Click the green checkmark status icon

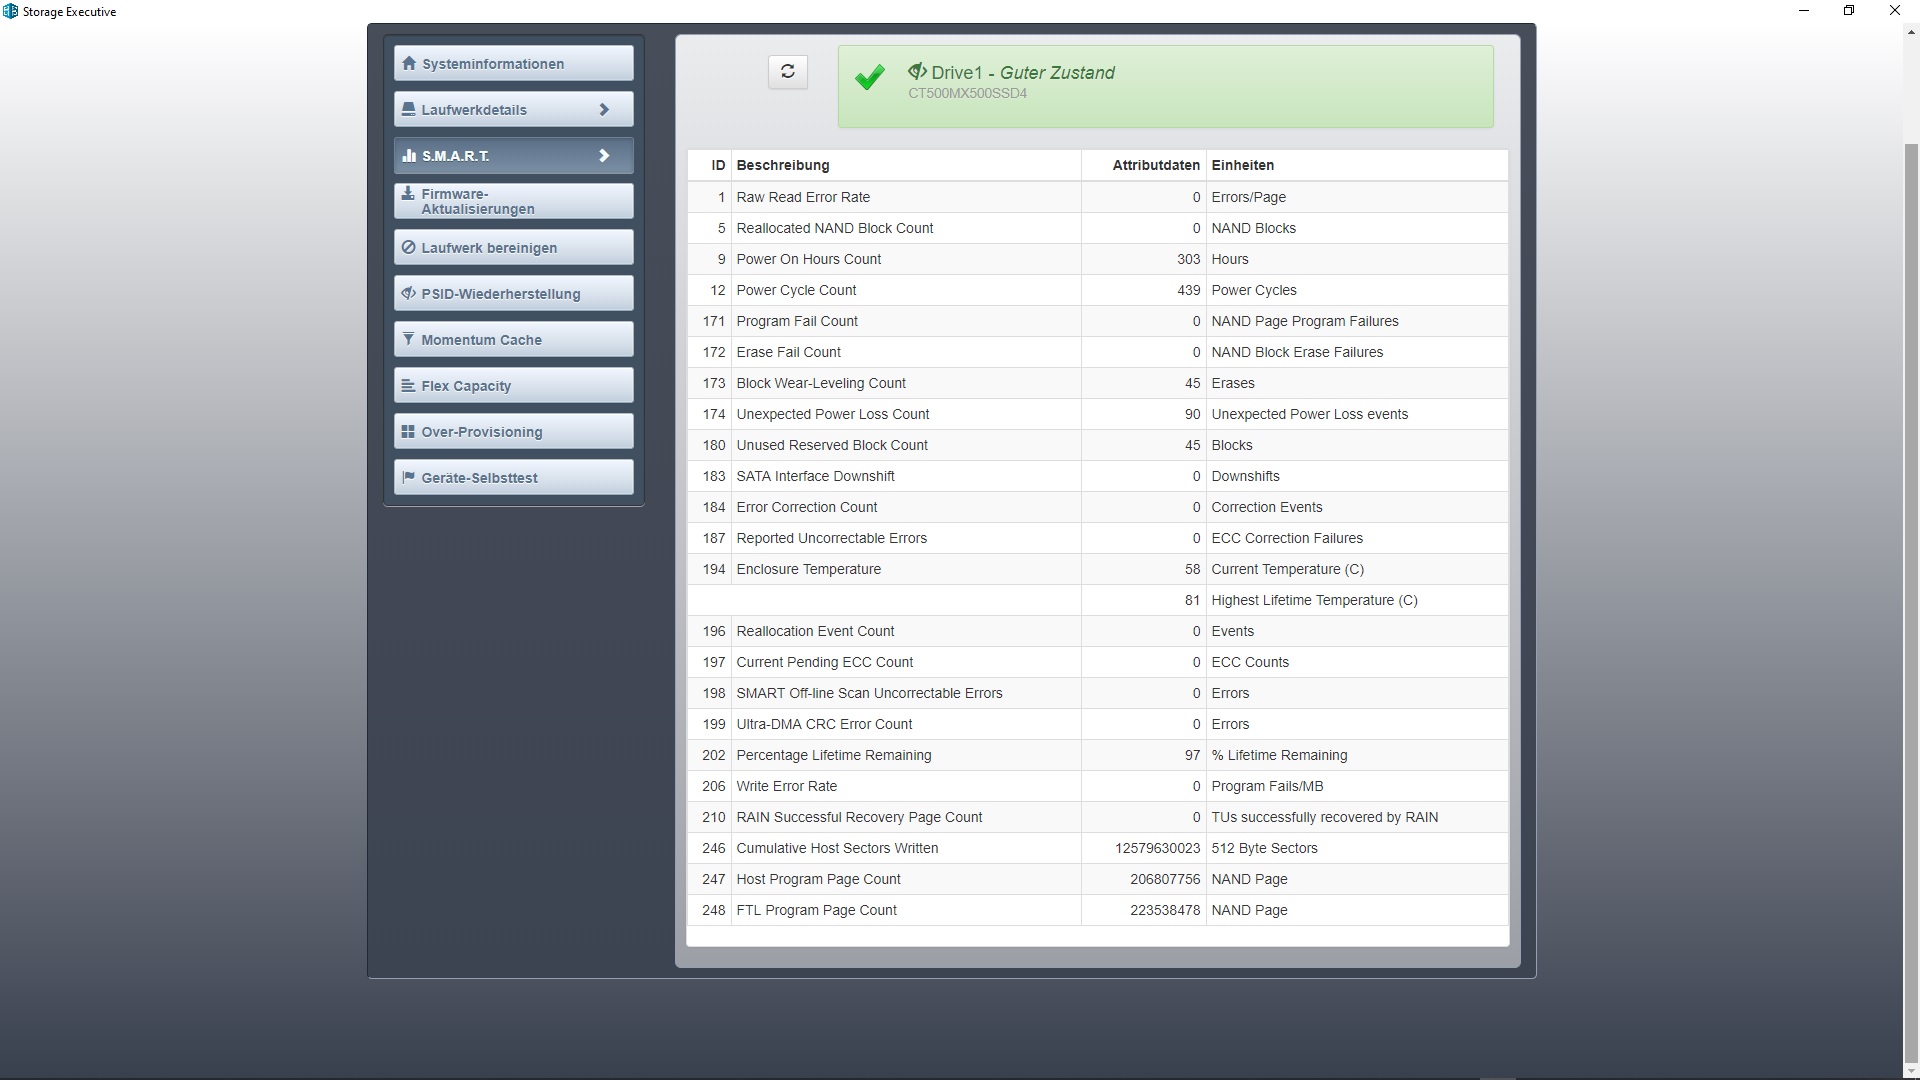point(870,78)
